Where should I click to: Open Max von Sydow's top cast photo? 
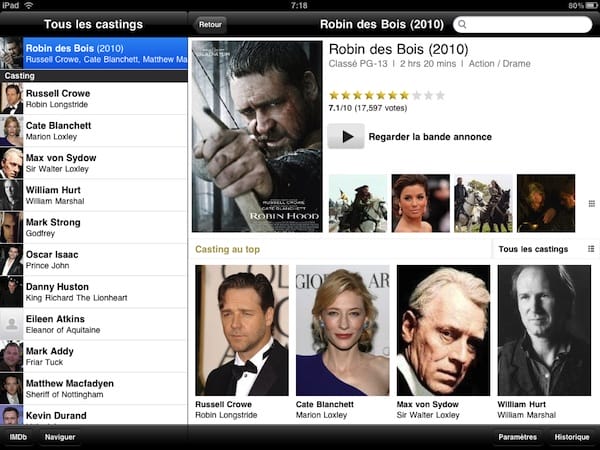pos(443,330)
